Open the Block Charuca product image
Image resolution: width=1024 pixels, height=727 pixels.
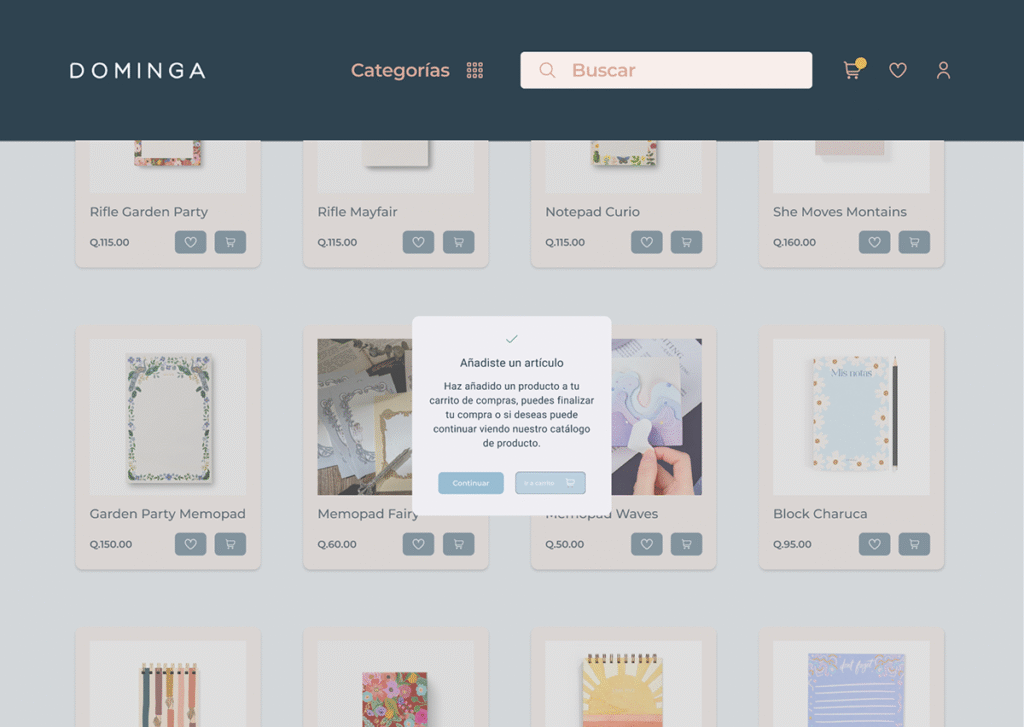click(851, 417)
